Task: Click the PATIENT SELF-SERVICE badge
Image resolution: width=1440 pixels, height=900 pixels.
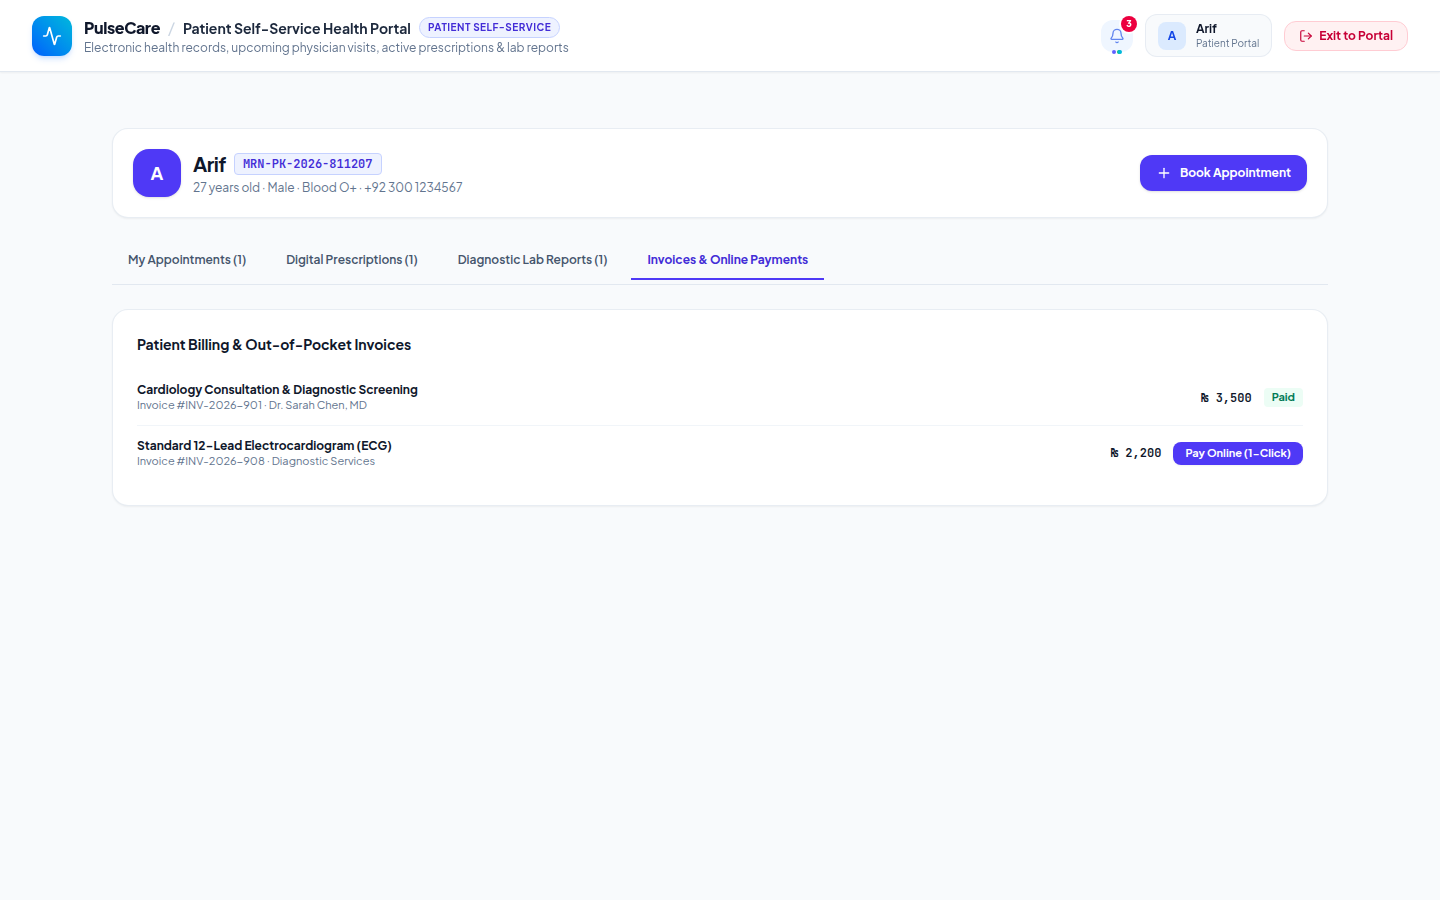Action: point(489,27)
